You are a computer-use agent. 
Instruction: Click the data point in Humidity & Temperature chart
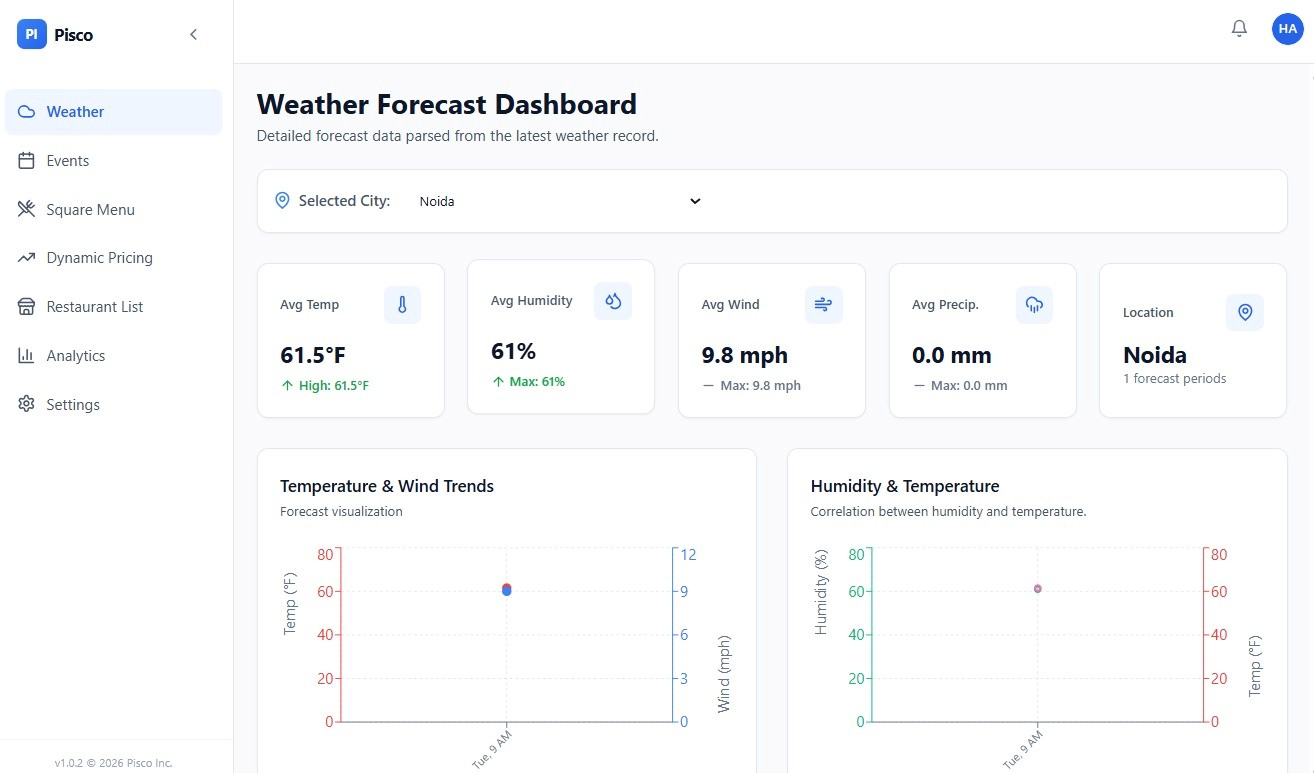pos(1037,589)
